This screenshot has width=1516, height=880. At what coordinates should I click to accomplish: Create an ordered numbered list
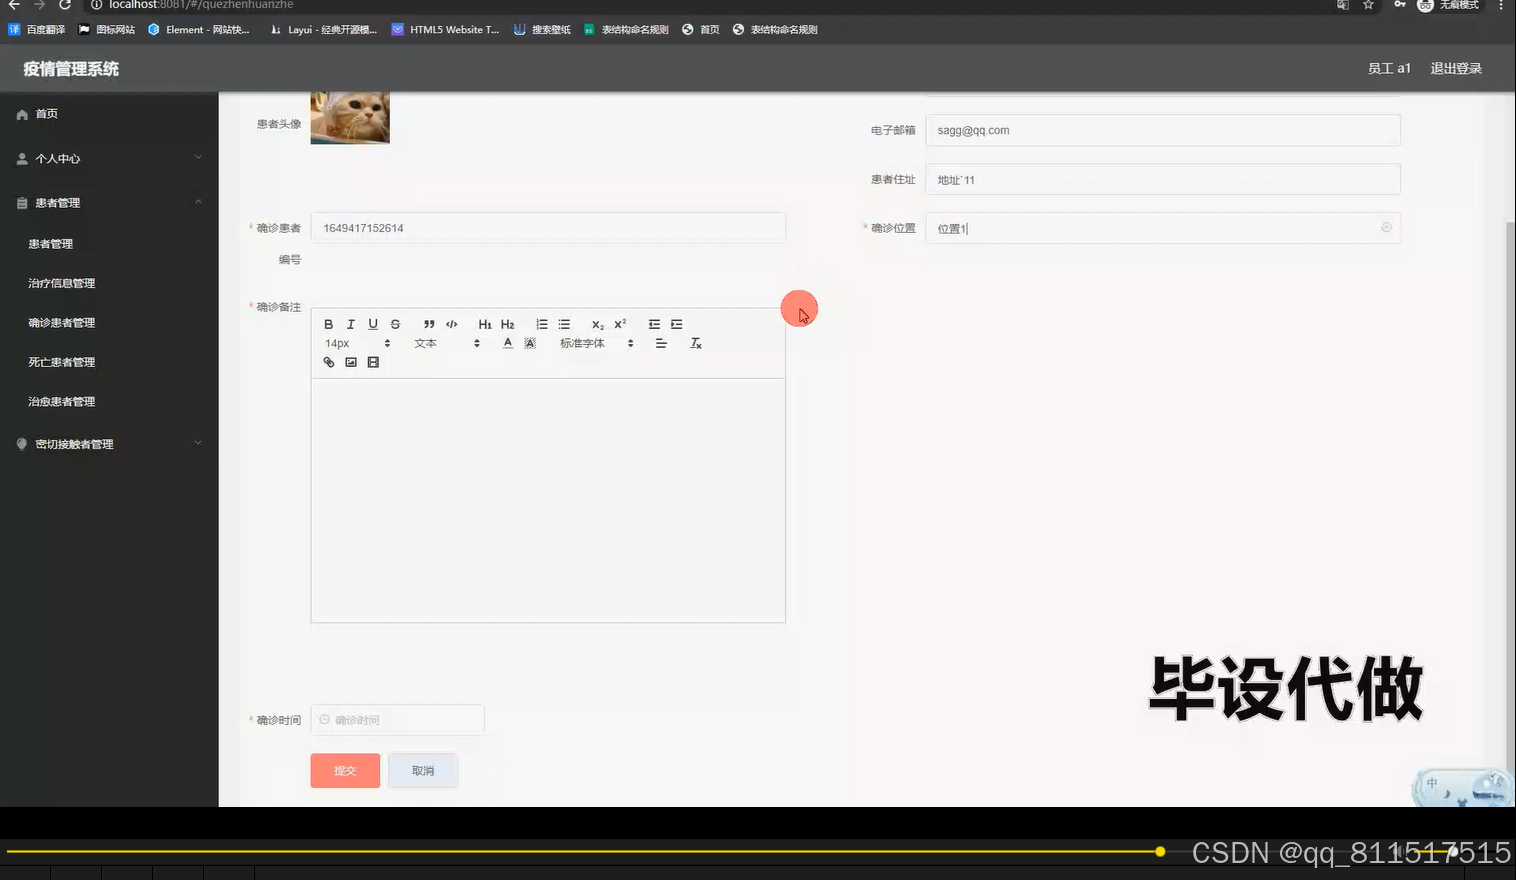(x=542, y=324)
